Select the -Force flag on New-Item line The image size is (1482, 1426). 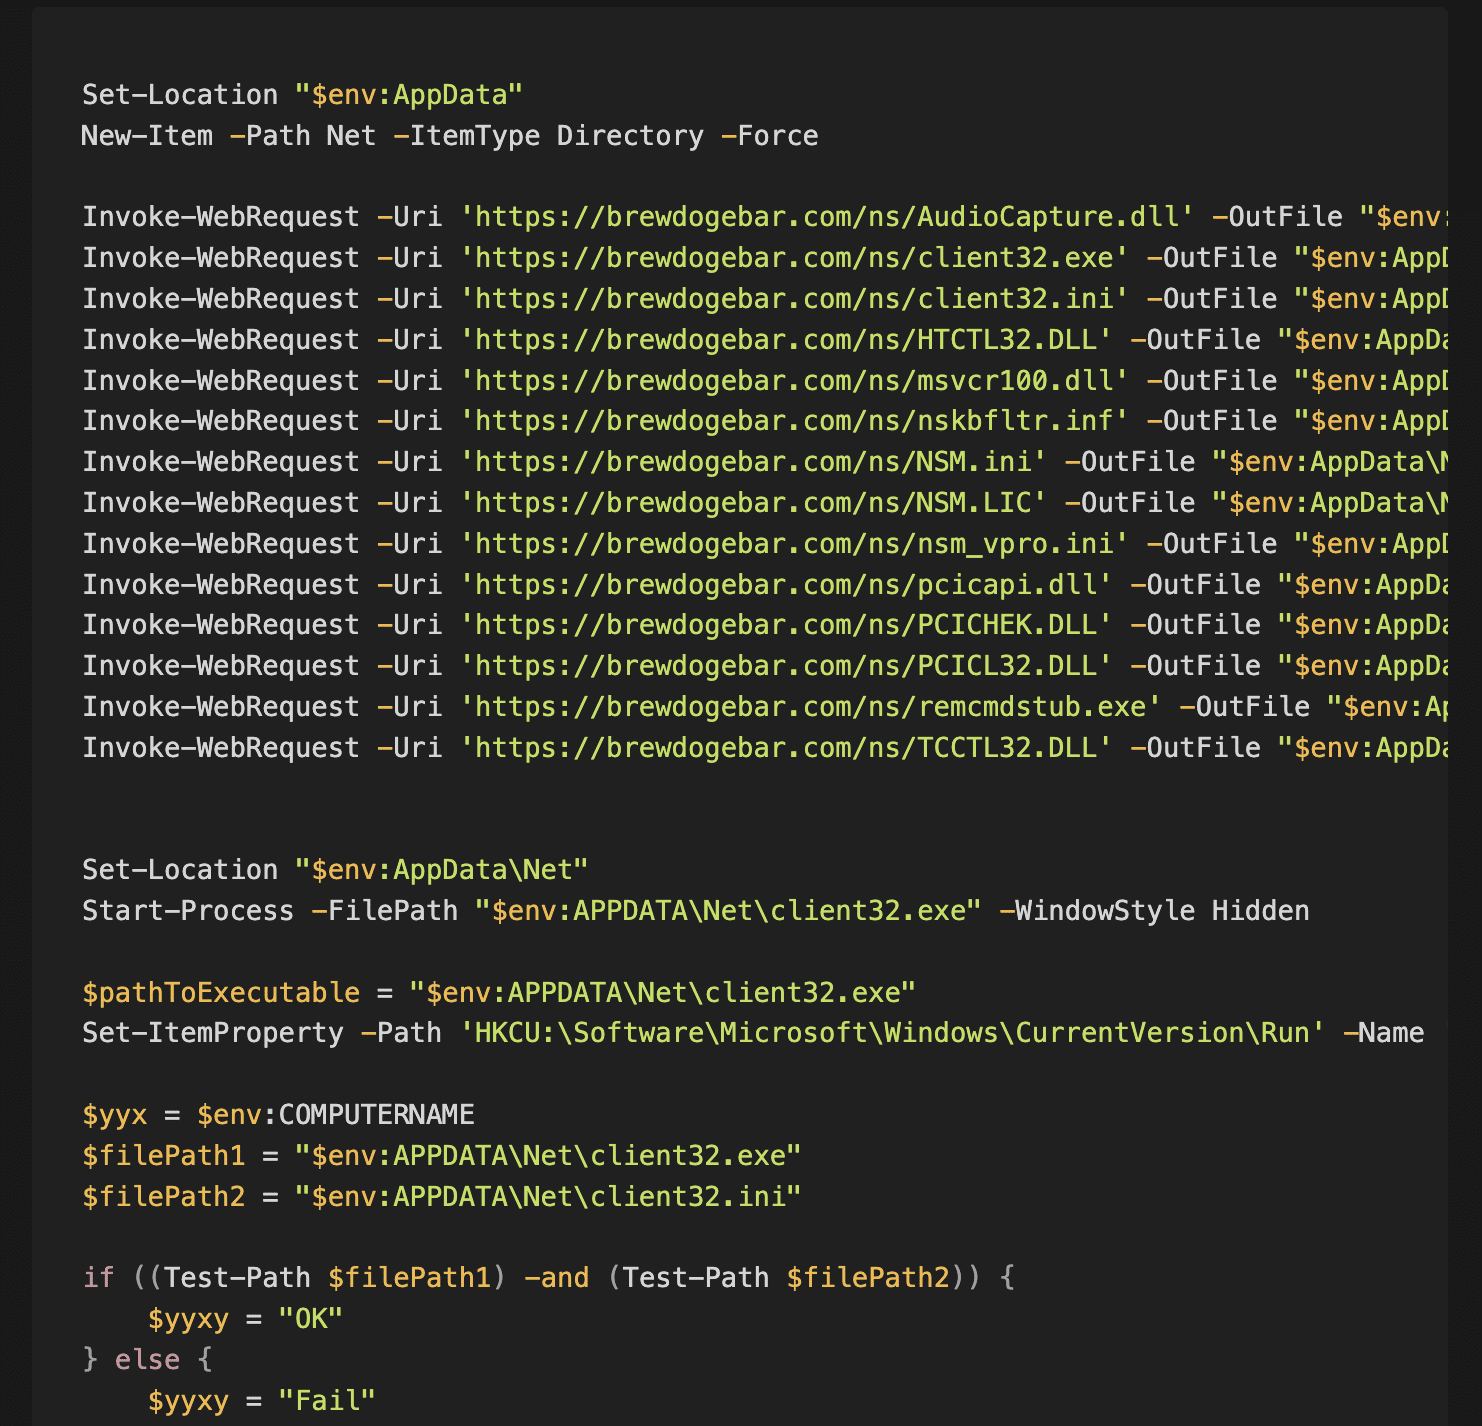[769, 136]
